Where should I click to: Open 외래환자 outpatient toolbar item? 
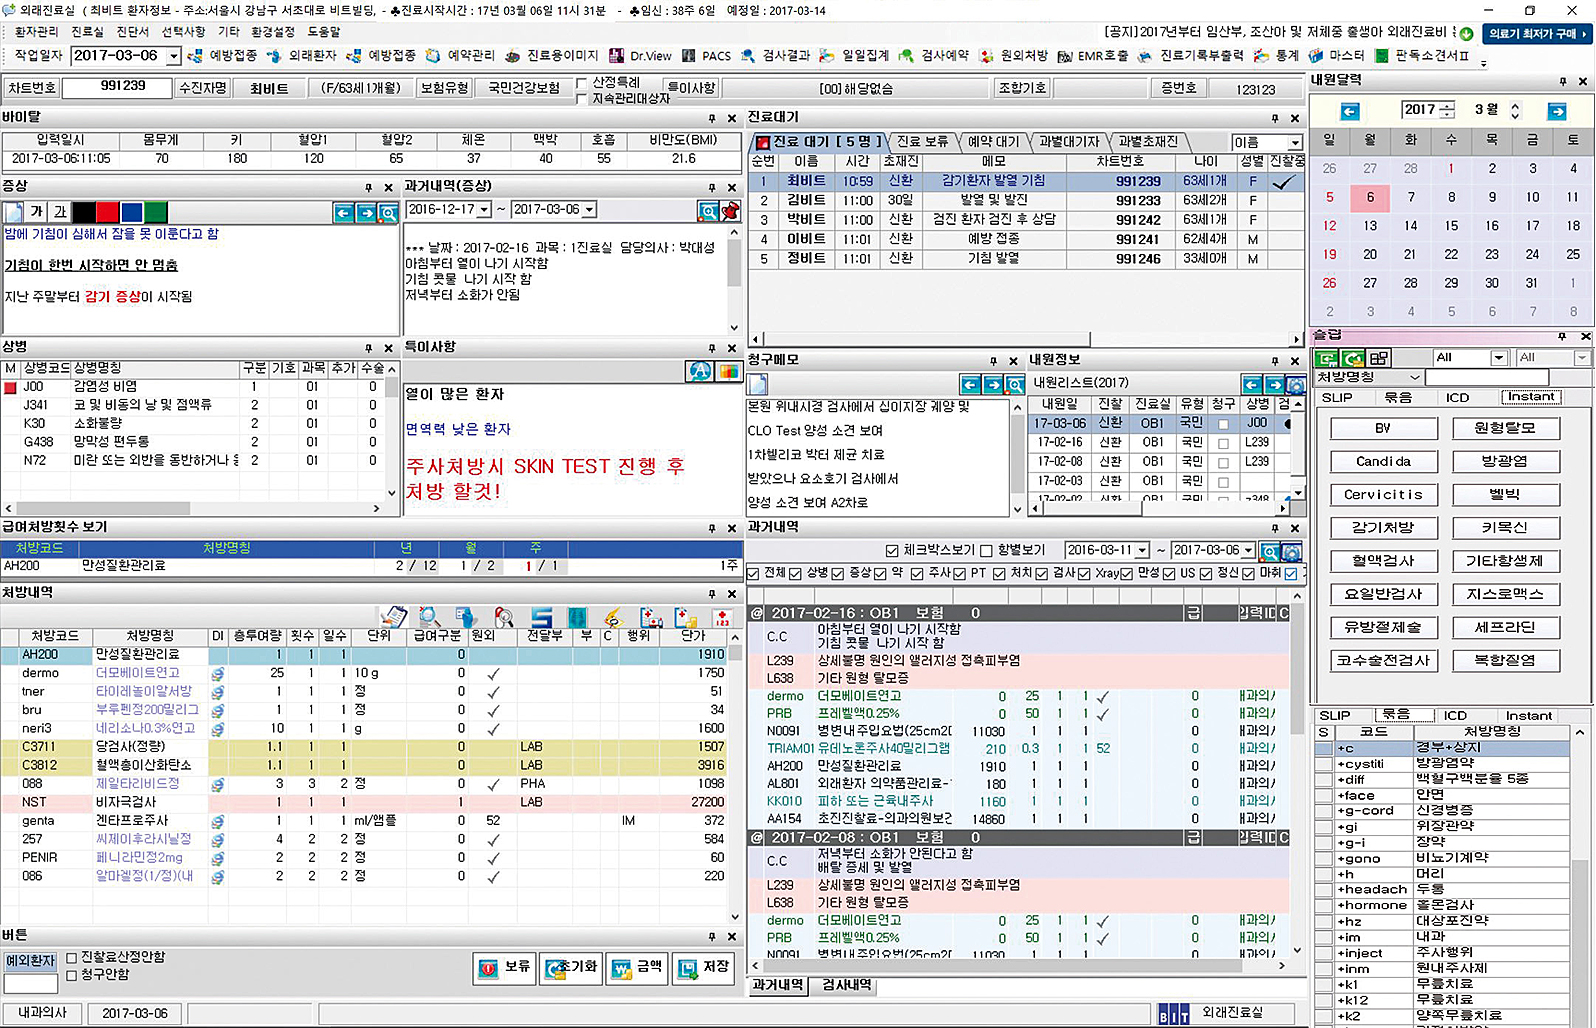302,56
